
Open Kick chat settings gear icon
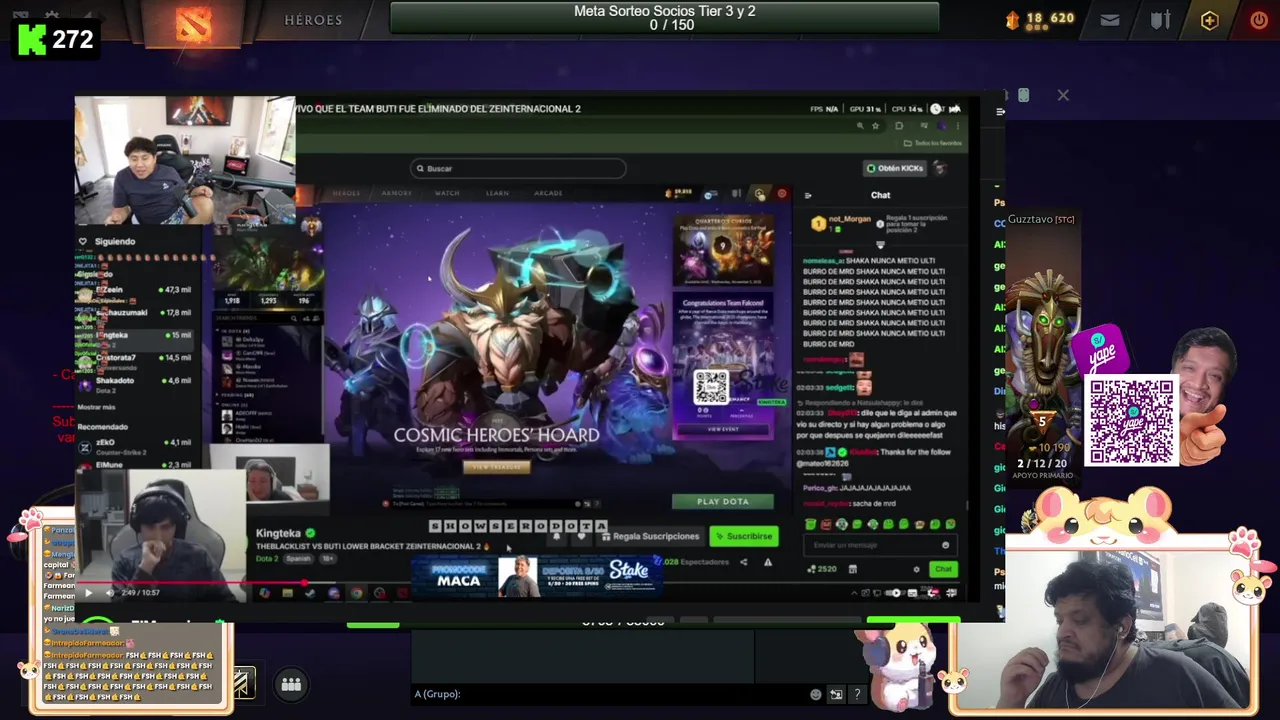click(x=916, y=569)
